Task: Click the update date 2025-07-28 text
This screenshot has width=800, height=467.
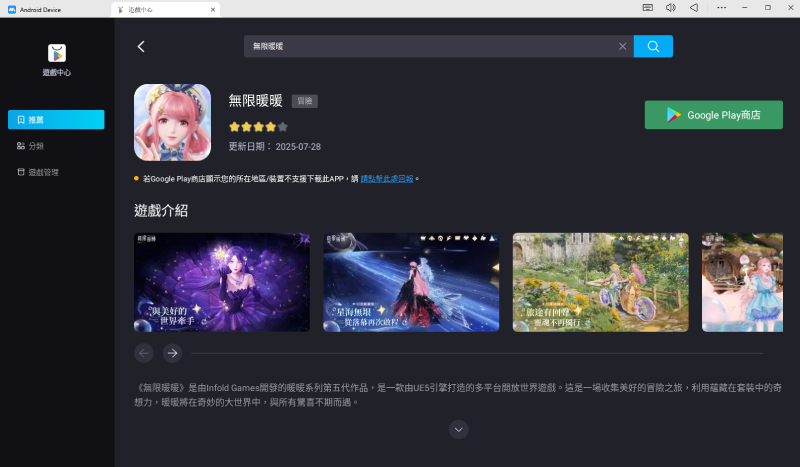Action: 274,146
